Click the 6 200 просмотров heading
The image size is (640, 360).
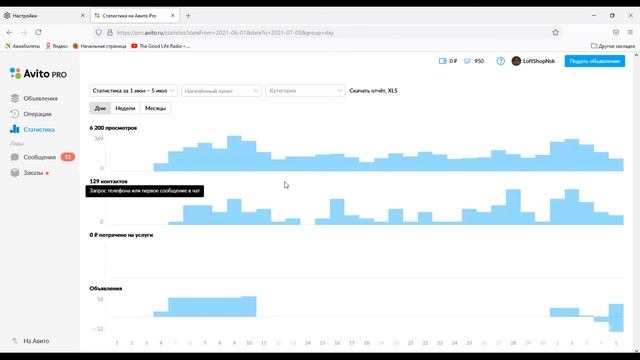point(113,128)
